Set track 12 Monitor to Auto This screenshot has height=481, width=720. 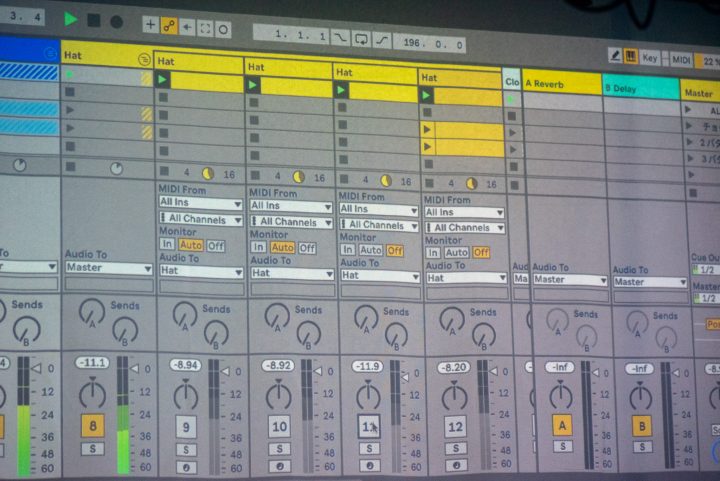coord(456,252)
